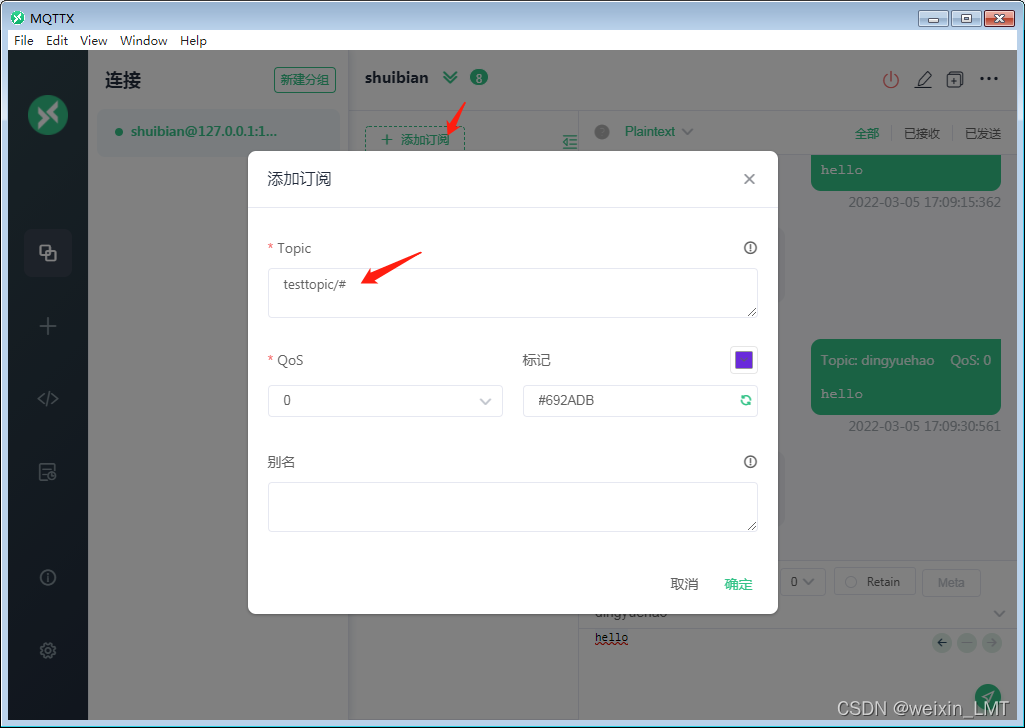Click the 添加订阅 button

[414, 139]
